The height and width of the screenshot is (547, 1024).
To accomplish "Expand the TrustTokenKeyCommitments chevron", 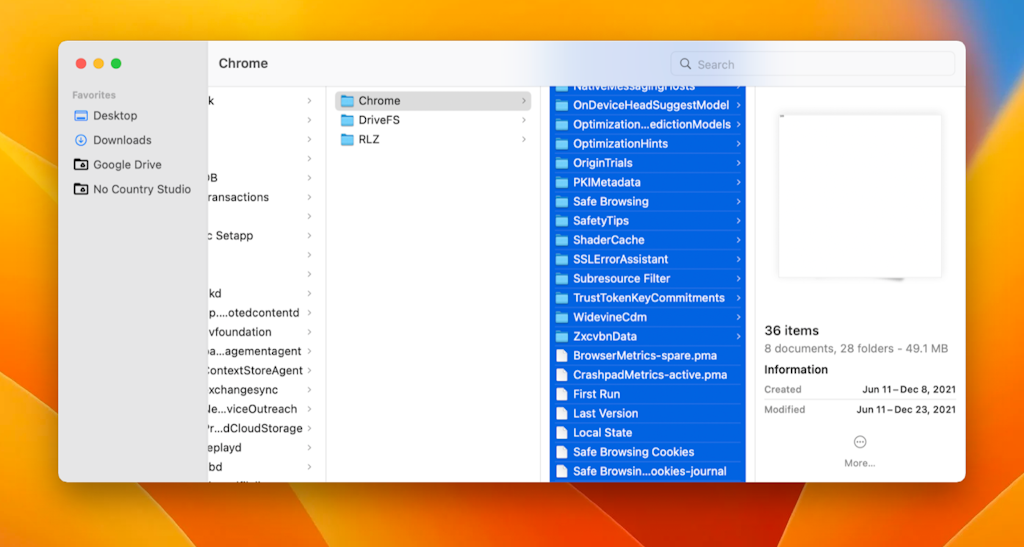I will (x=738, y=298).
